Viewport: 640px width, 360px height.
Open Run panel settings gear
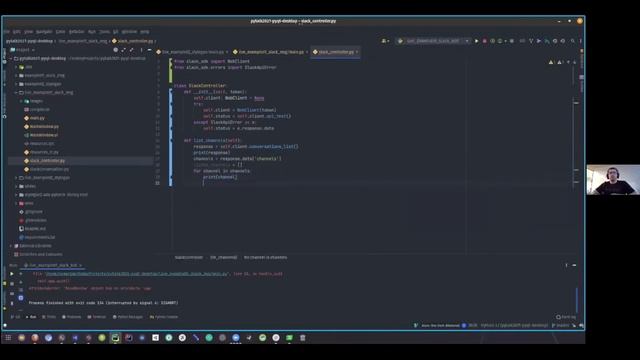click(567, 265)
